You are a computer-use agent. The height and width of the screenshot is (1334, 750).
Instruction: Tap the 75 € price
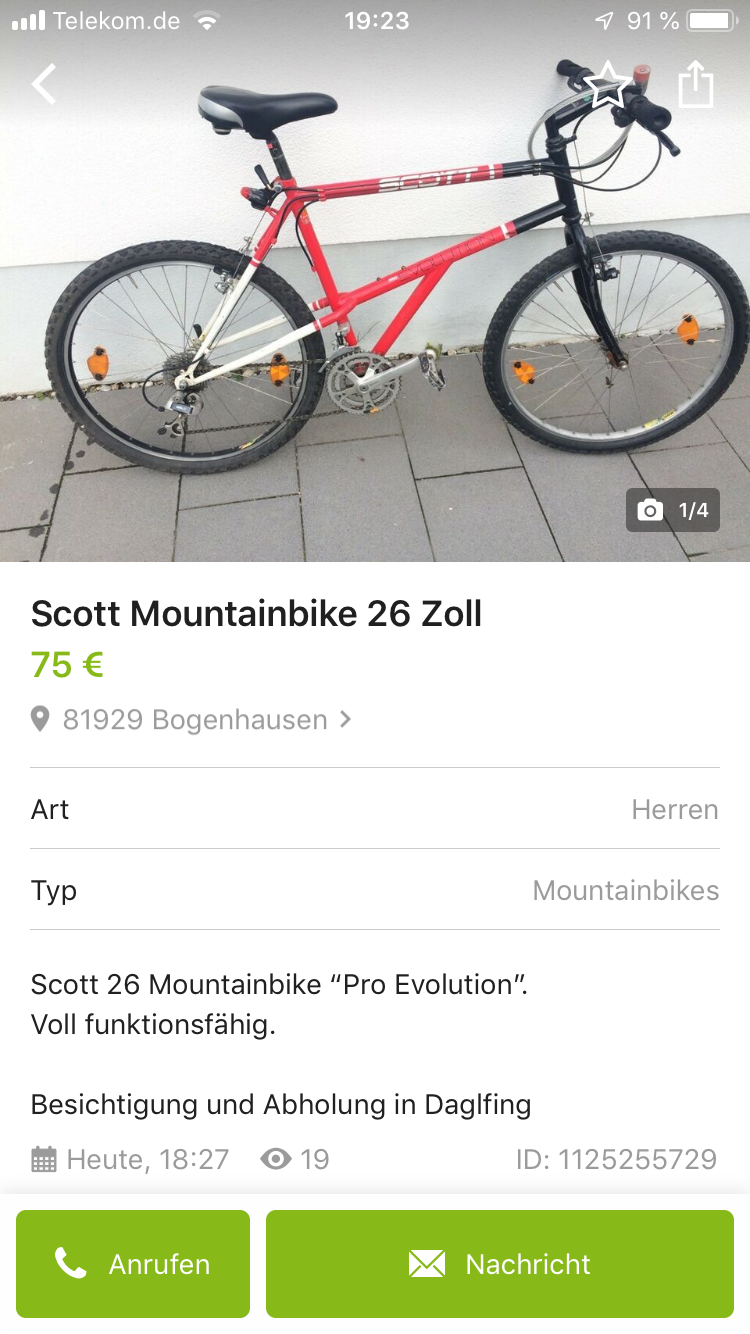(68, 665)
